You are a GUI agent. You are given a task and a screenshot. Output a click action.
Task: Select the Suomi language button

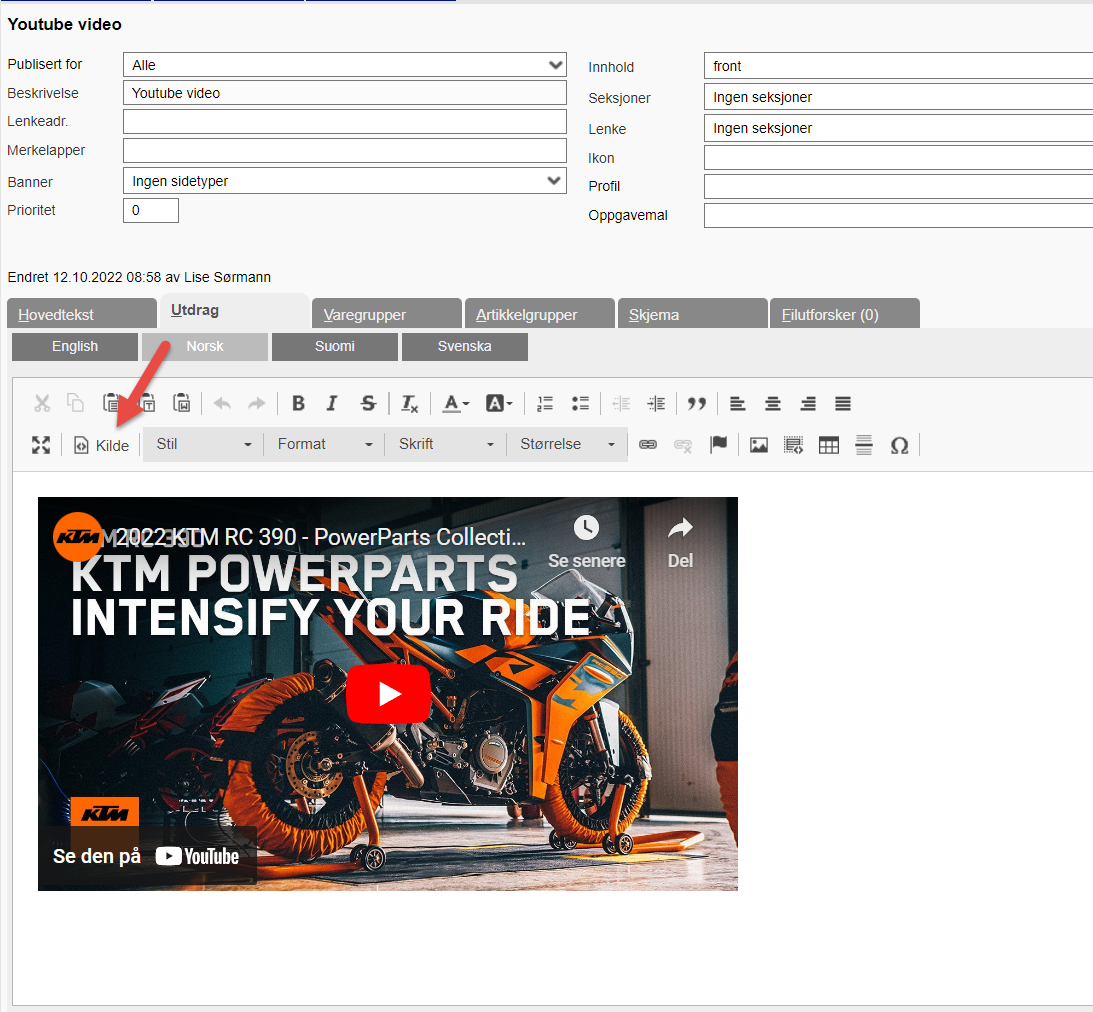click(x=335, y=346)
